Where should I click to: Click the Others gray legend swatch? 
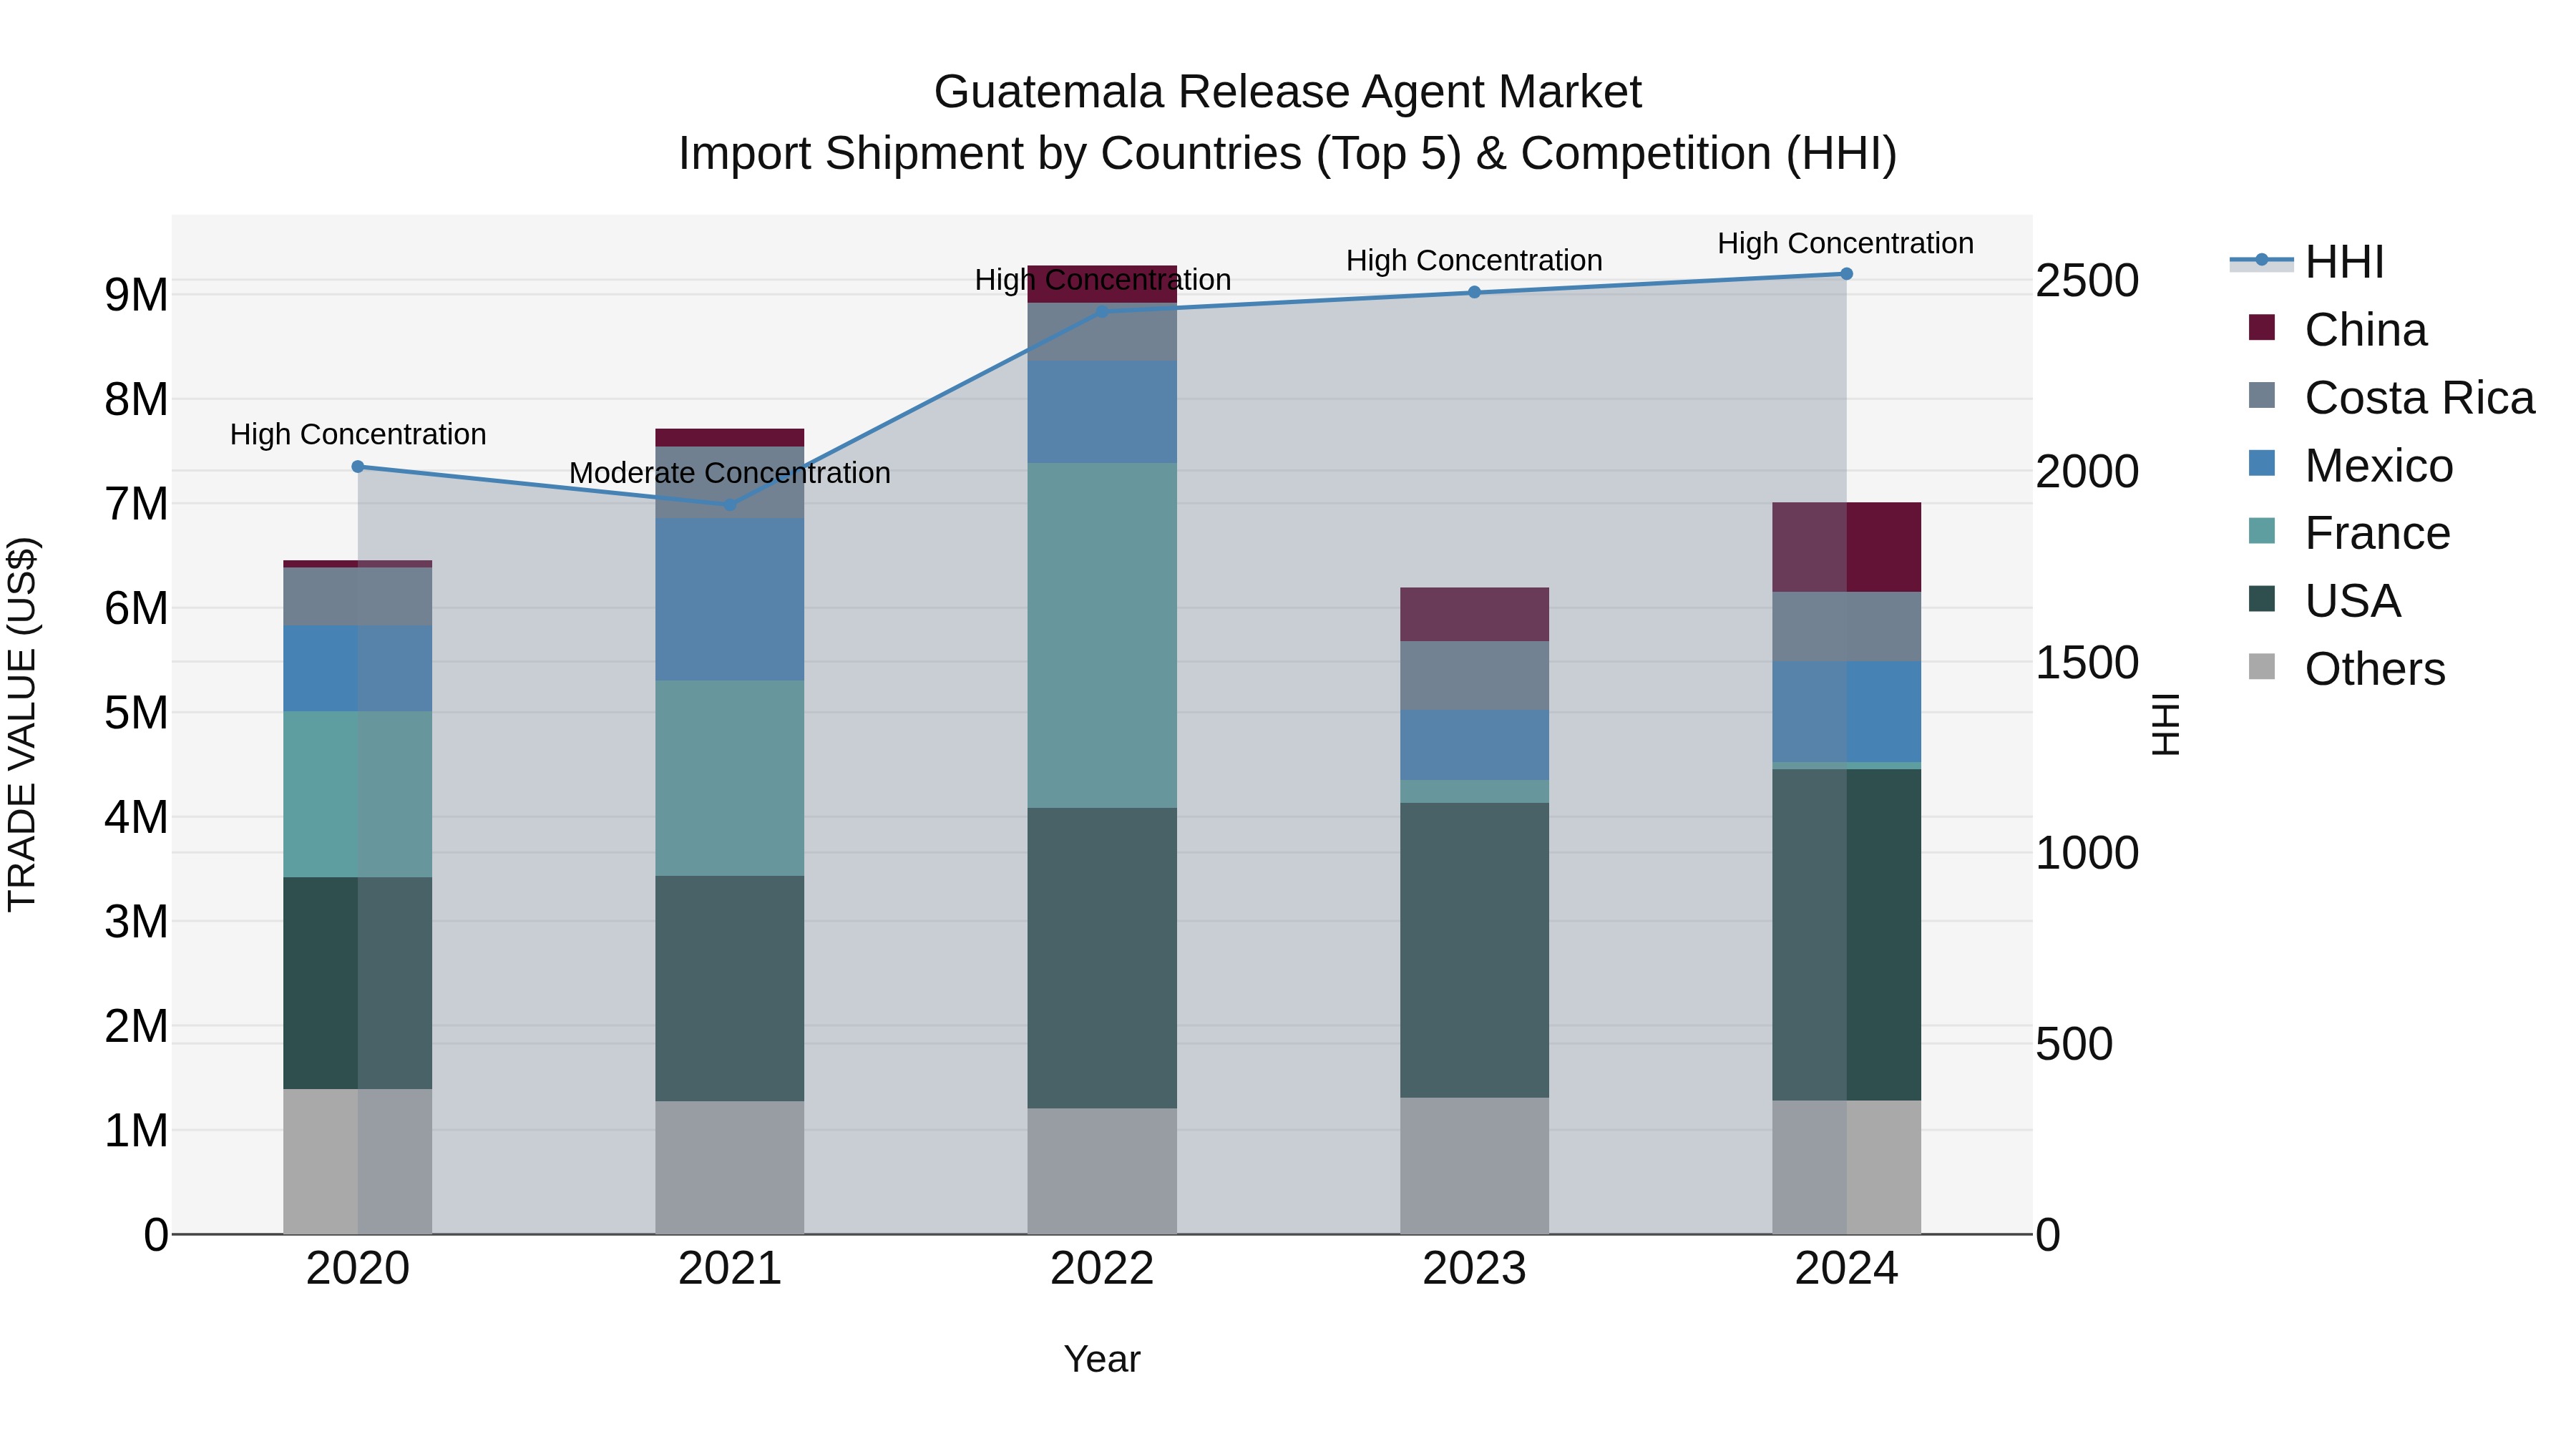(x=2261, y=667)
